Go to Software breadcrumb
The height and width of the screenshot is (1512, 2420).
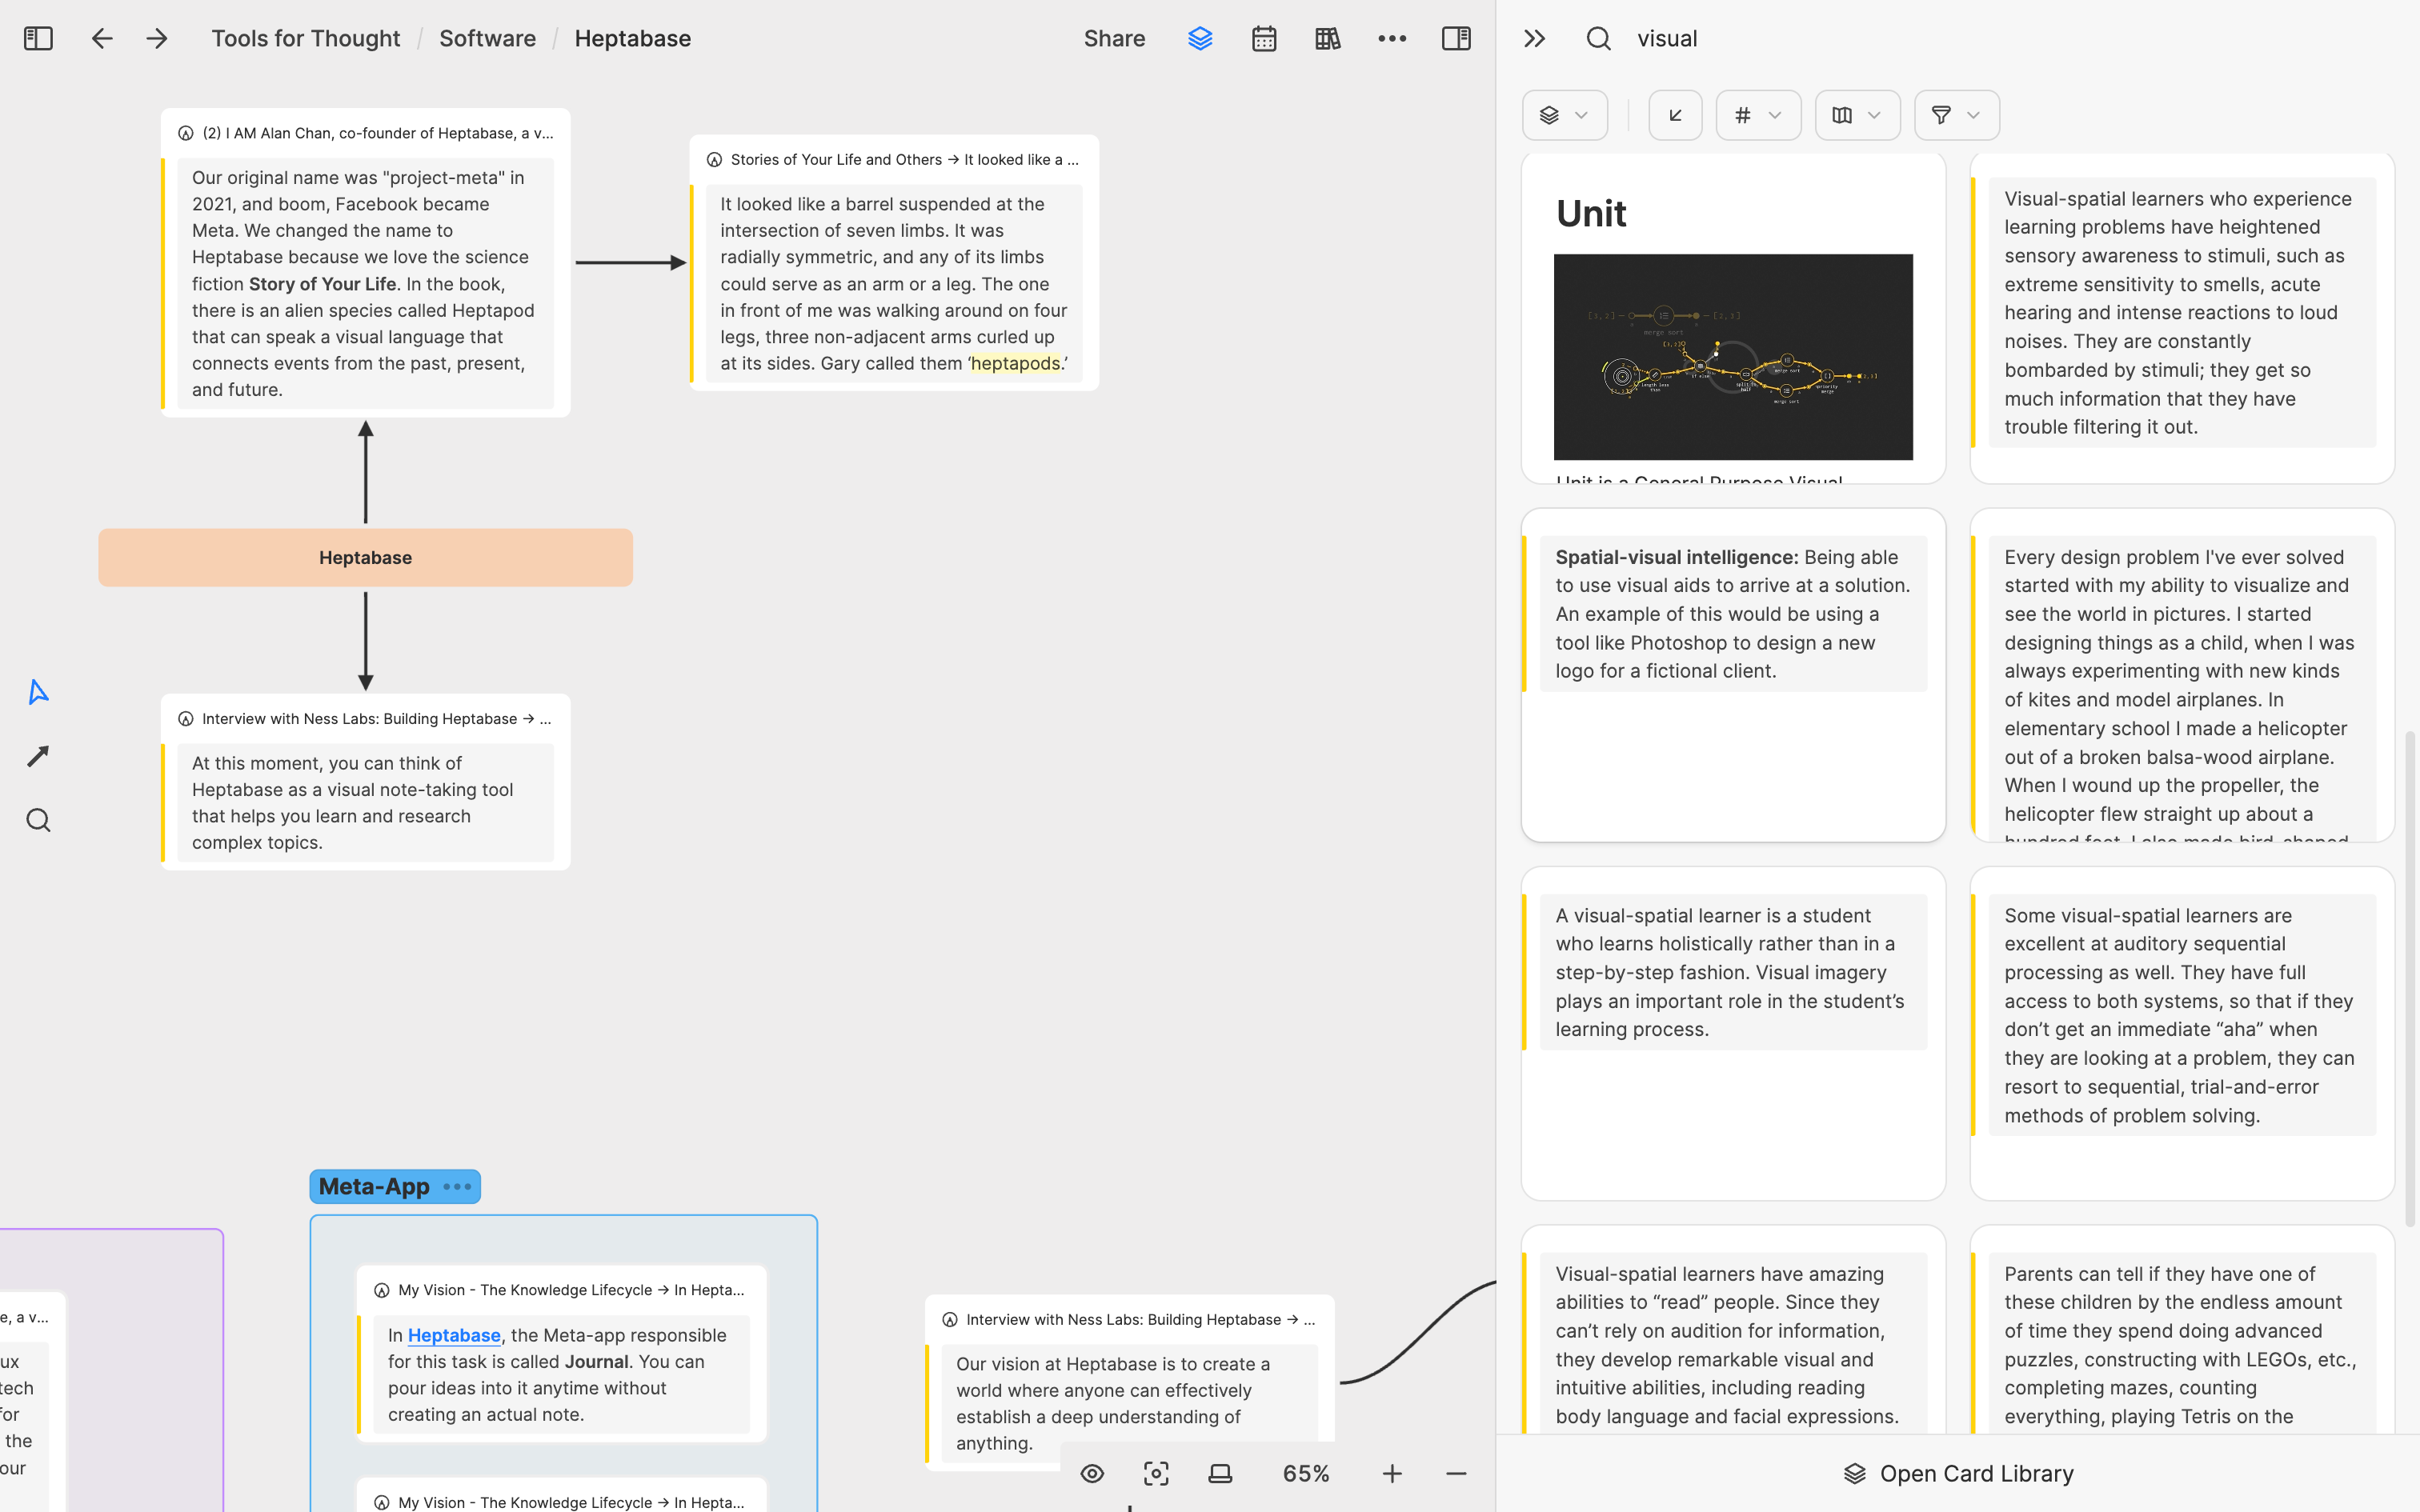click(487, 38)
